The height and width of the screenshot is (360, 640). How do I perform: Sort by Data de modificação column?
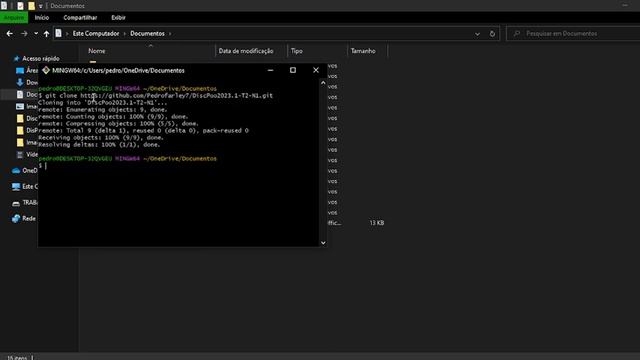coord(246,51)
